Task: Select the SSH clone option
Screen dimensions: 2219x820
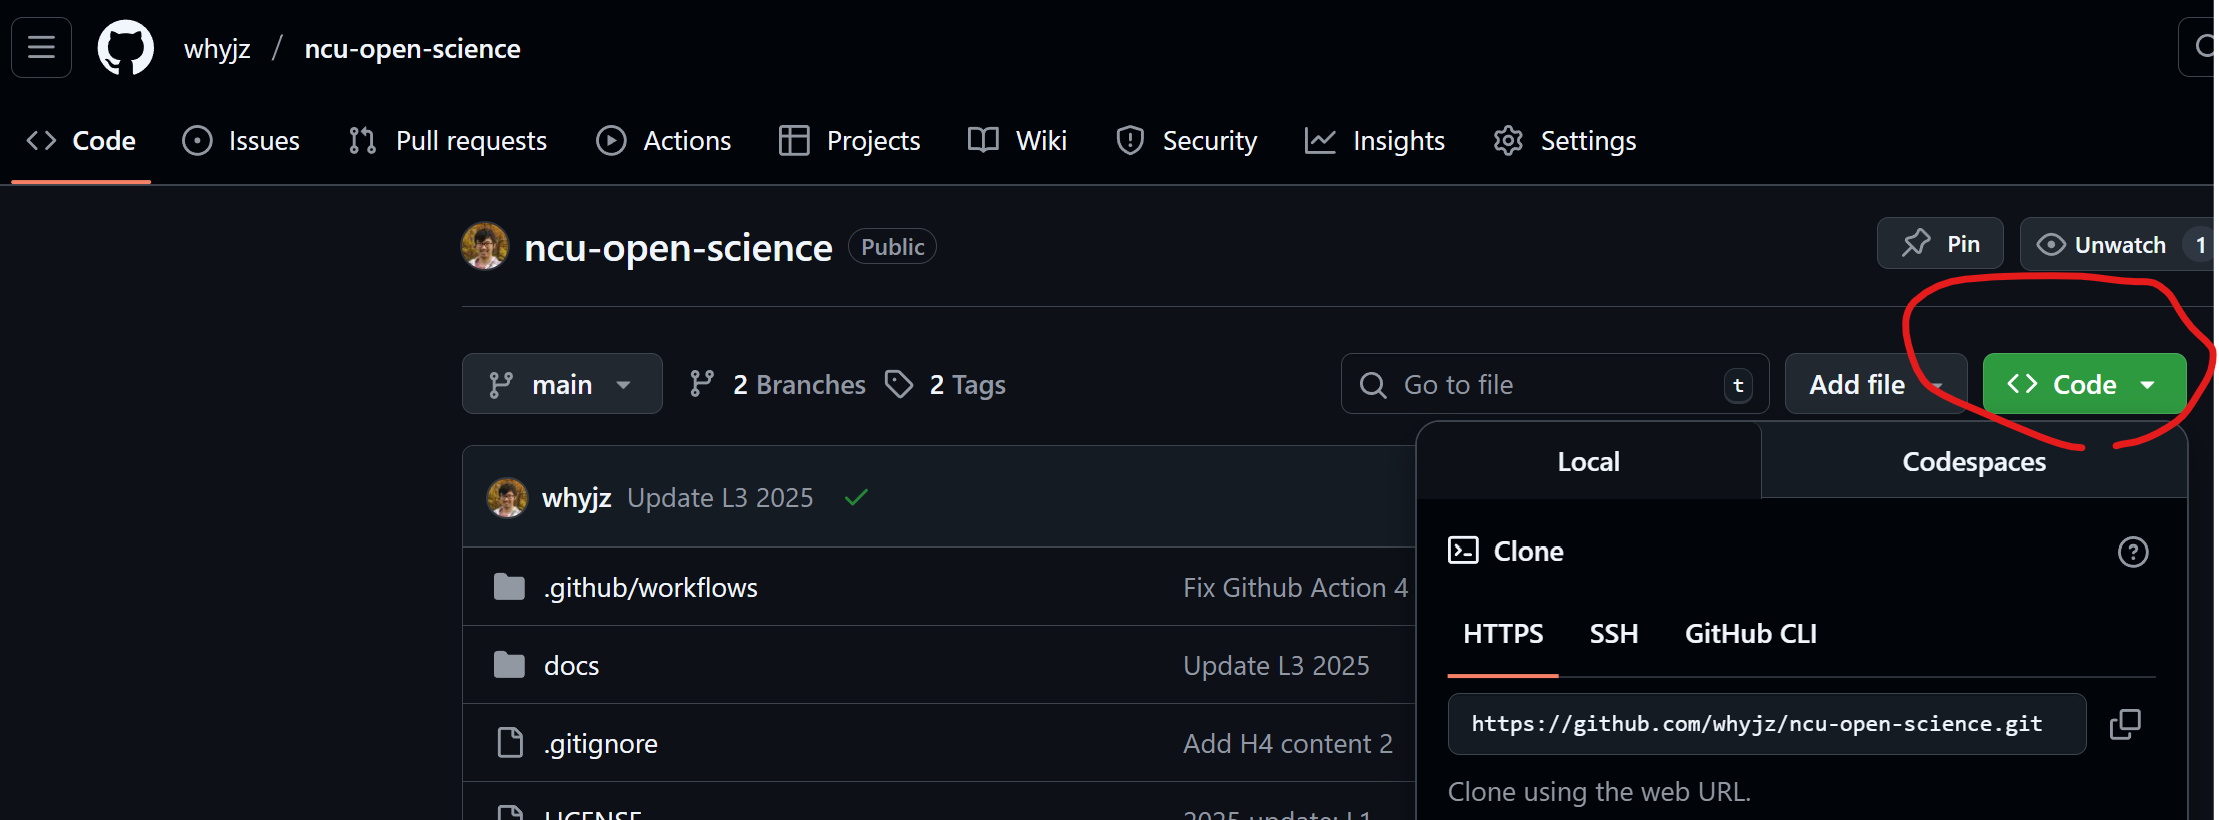Action: point(1614,634)
